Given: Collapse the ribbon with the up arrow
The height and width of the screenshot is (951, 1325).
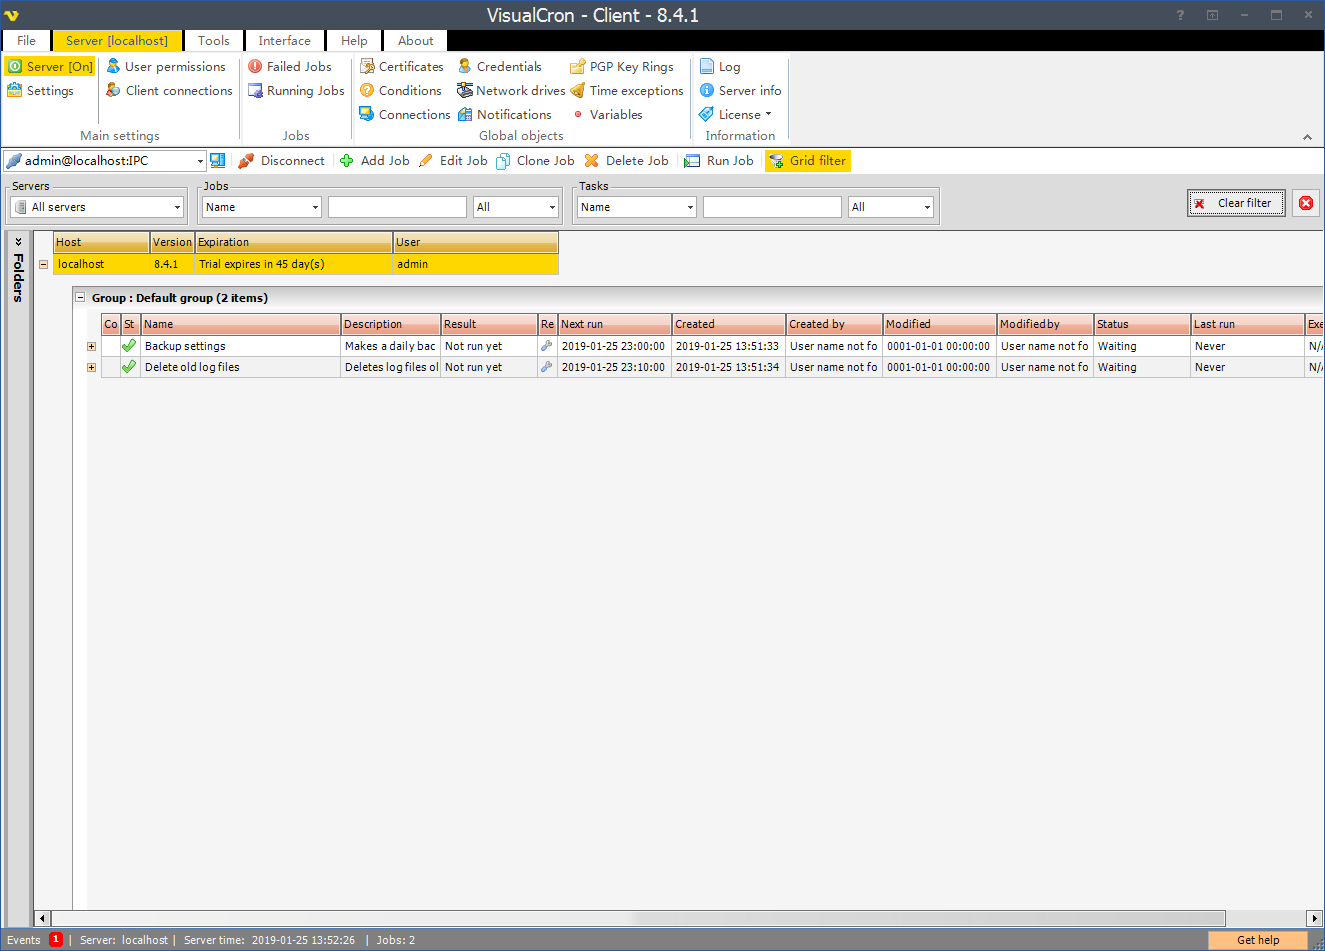Looking at the screenshot, I should click(x=1307, y=137).
